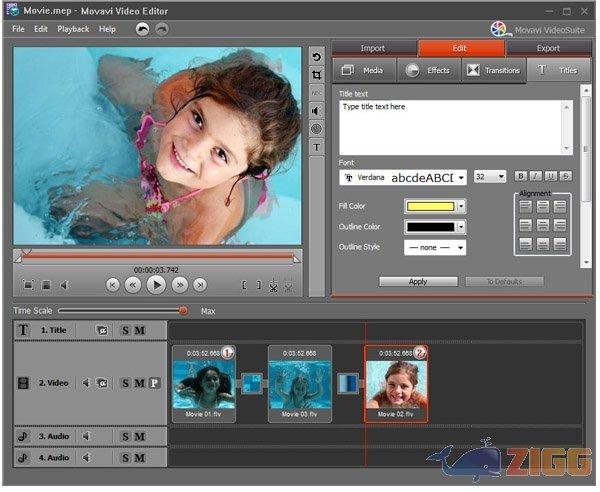The height and width of the screenshot is (492, 600).
Task: Click the To Defaults button
Action: [504, 282]
